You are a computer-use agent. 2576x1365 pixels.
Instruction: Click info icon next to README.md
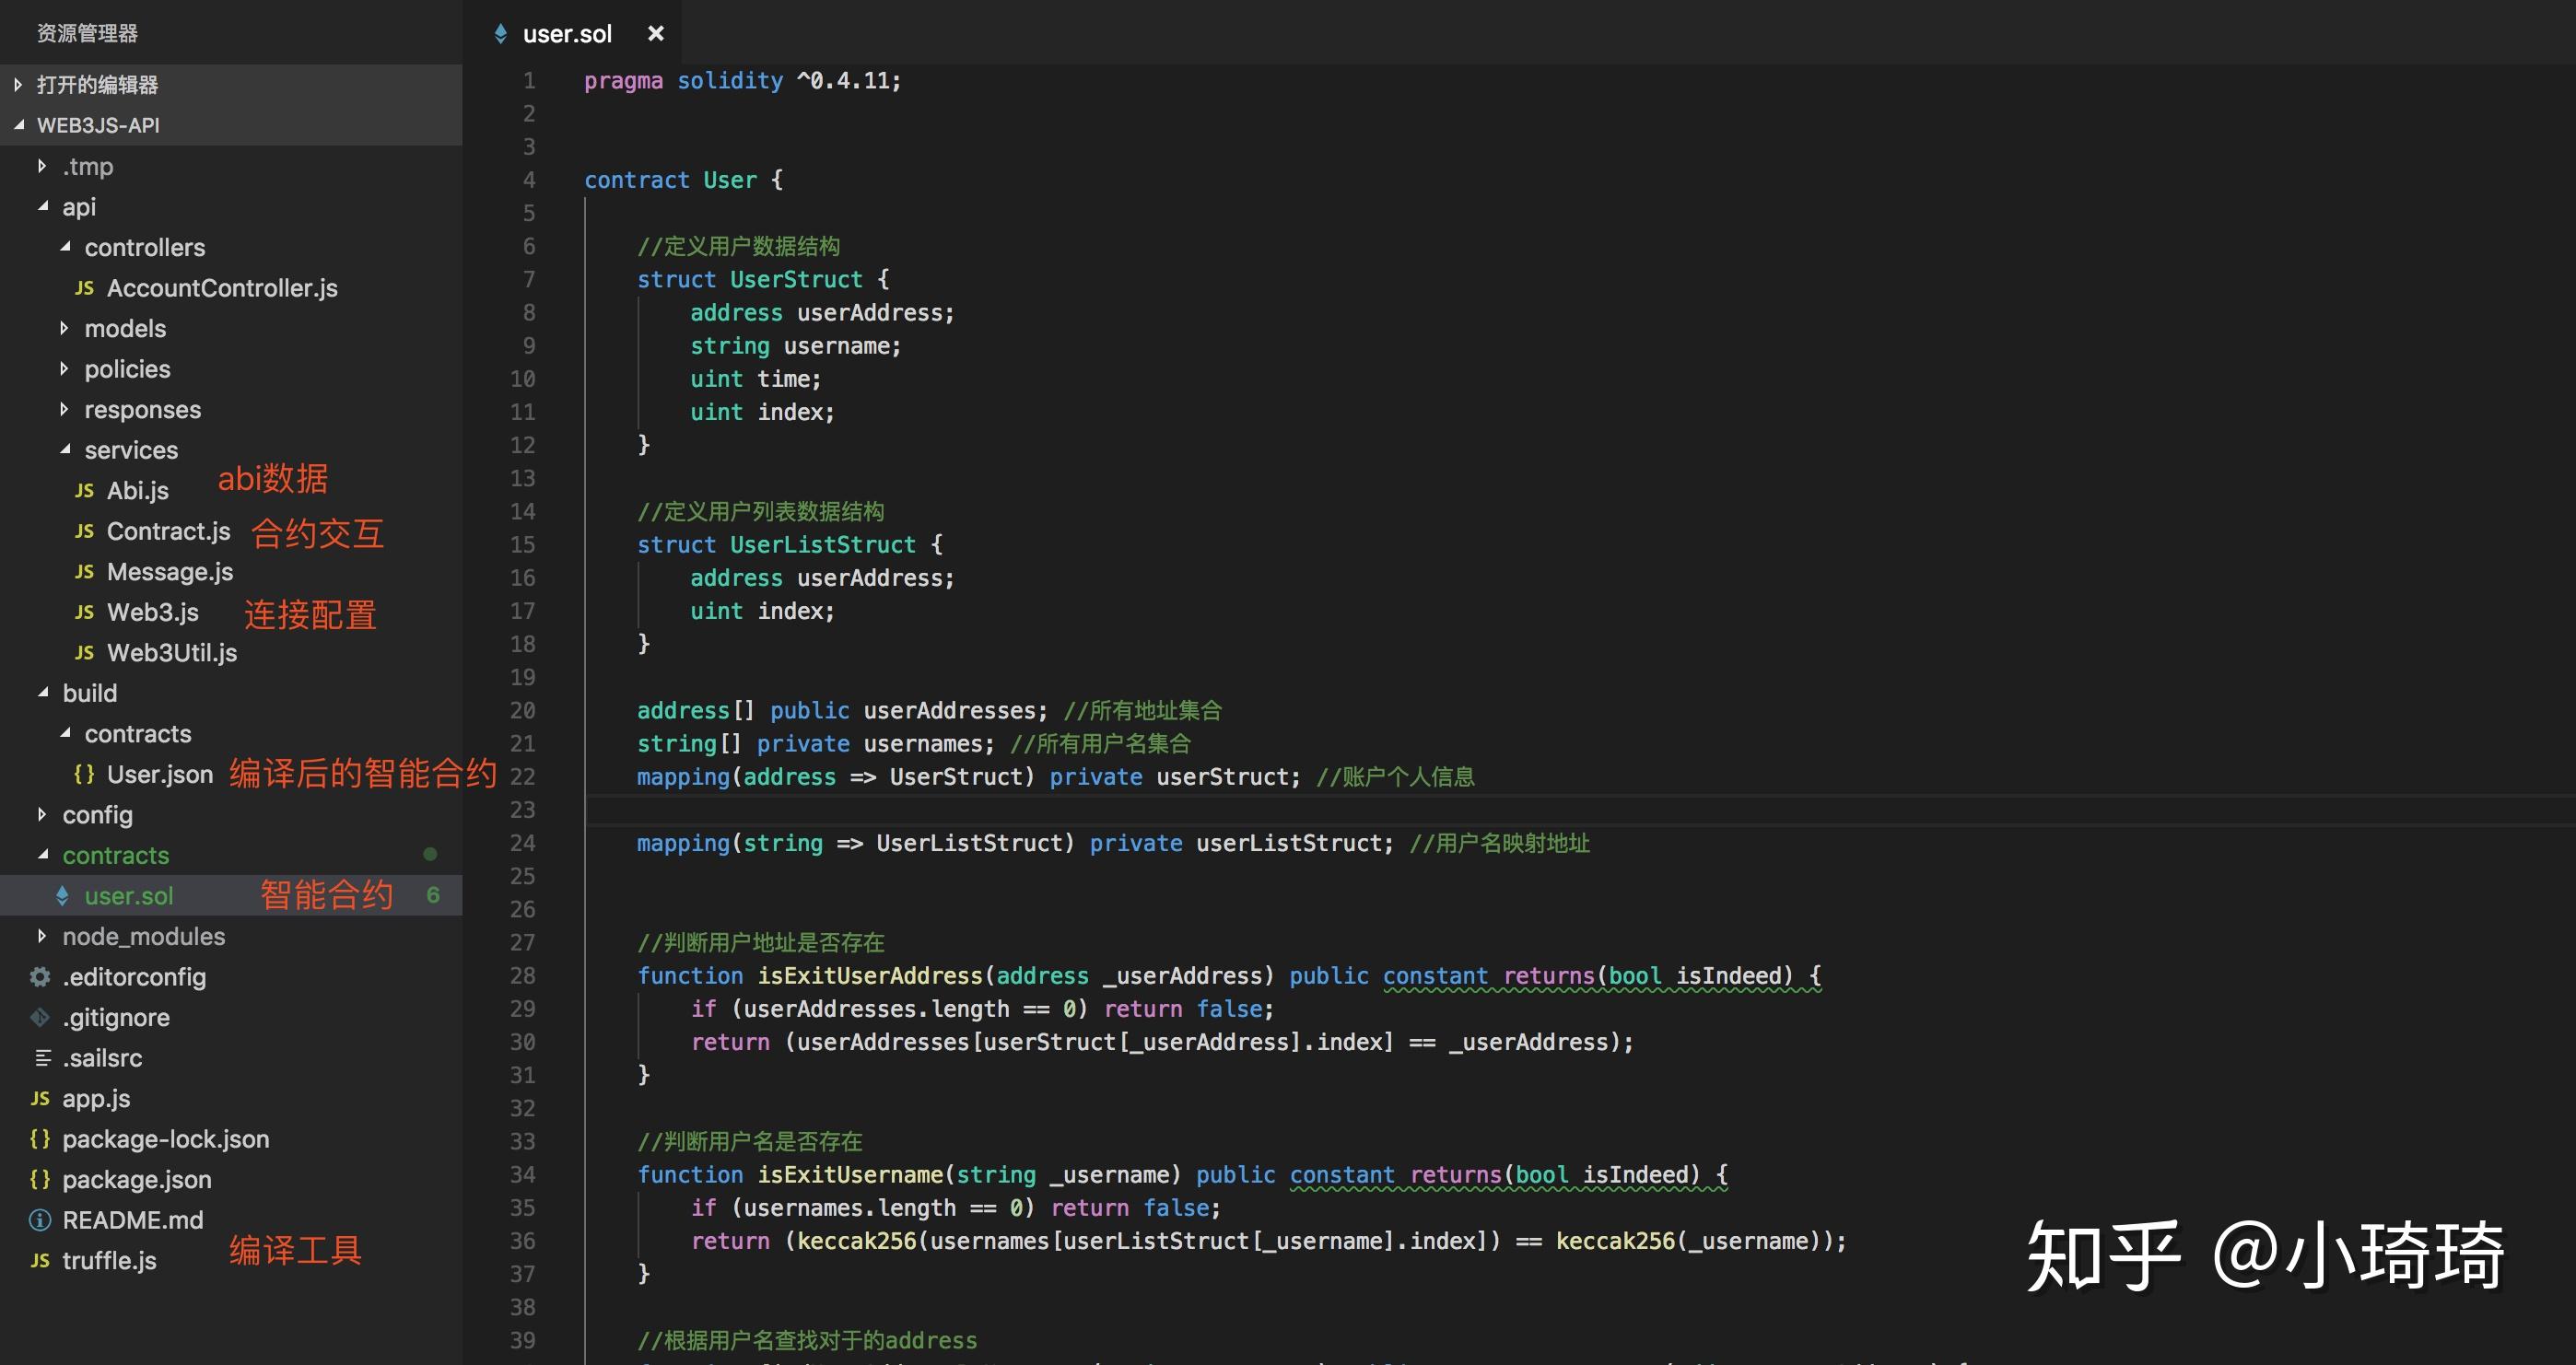[x=40, y=1220]
